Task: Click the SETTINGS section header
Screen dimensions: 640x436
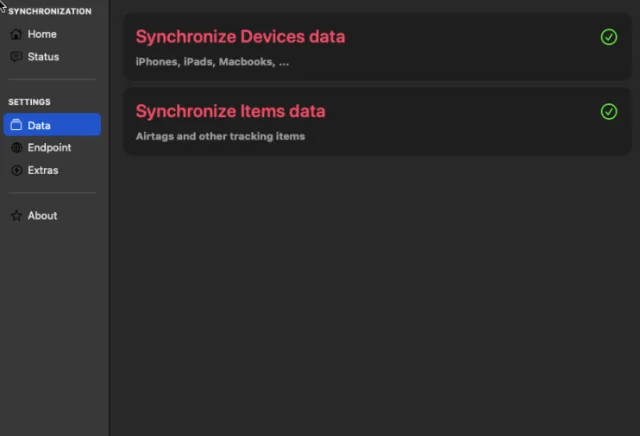Action: (29, 102)
